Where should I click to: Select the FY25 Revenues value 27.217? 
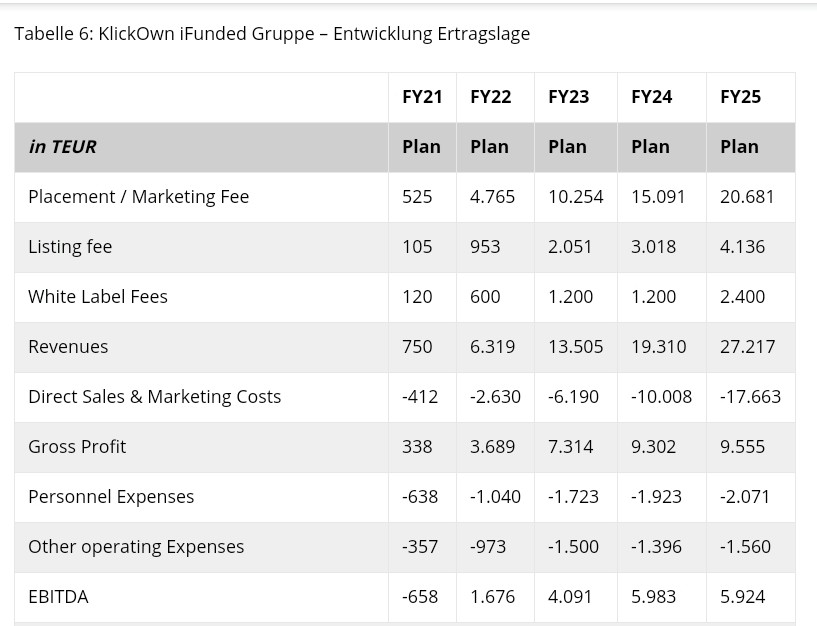tap(747, 347)
